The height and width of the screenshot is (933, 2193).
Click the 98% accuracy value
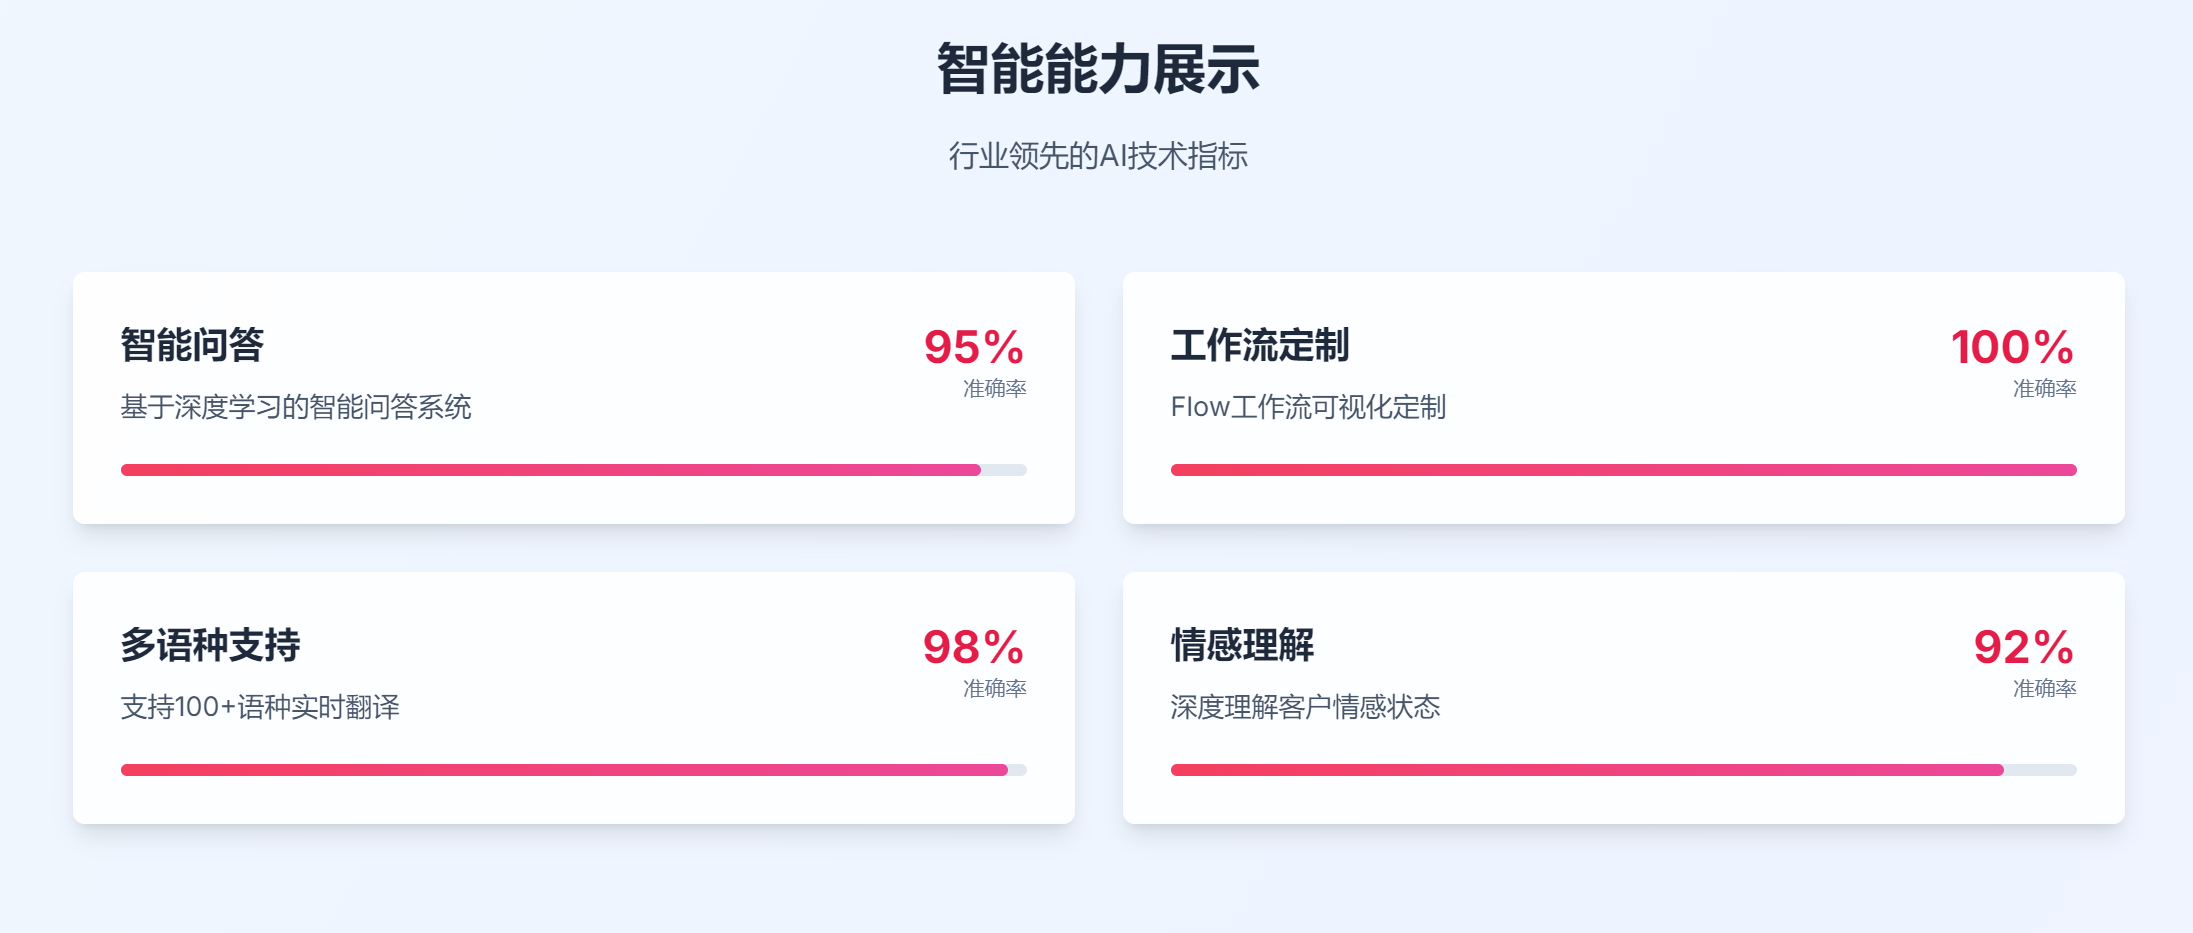973,647
